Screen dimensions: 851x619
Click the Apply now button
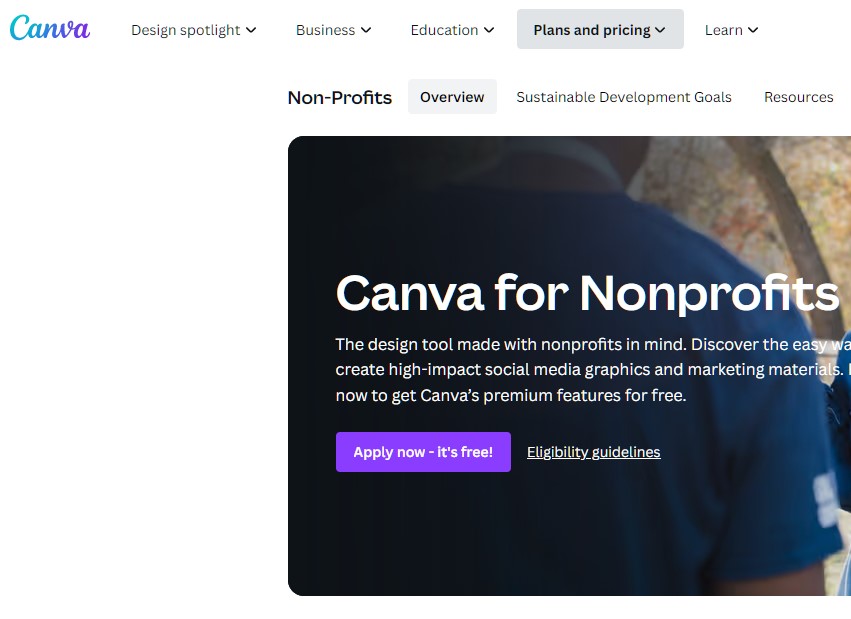pyautogui.click(x=422, y=452)
